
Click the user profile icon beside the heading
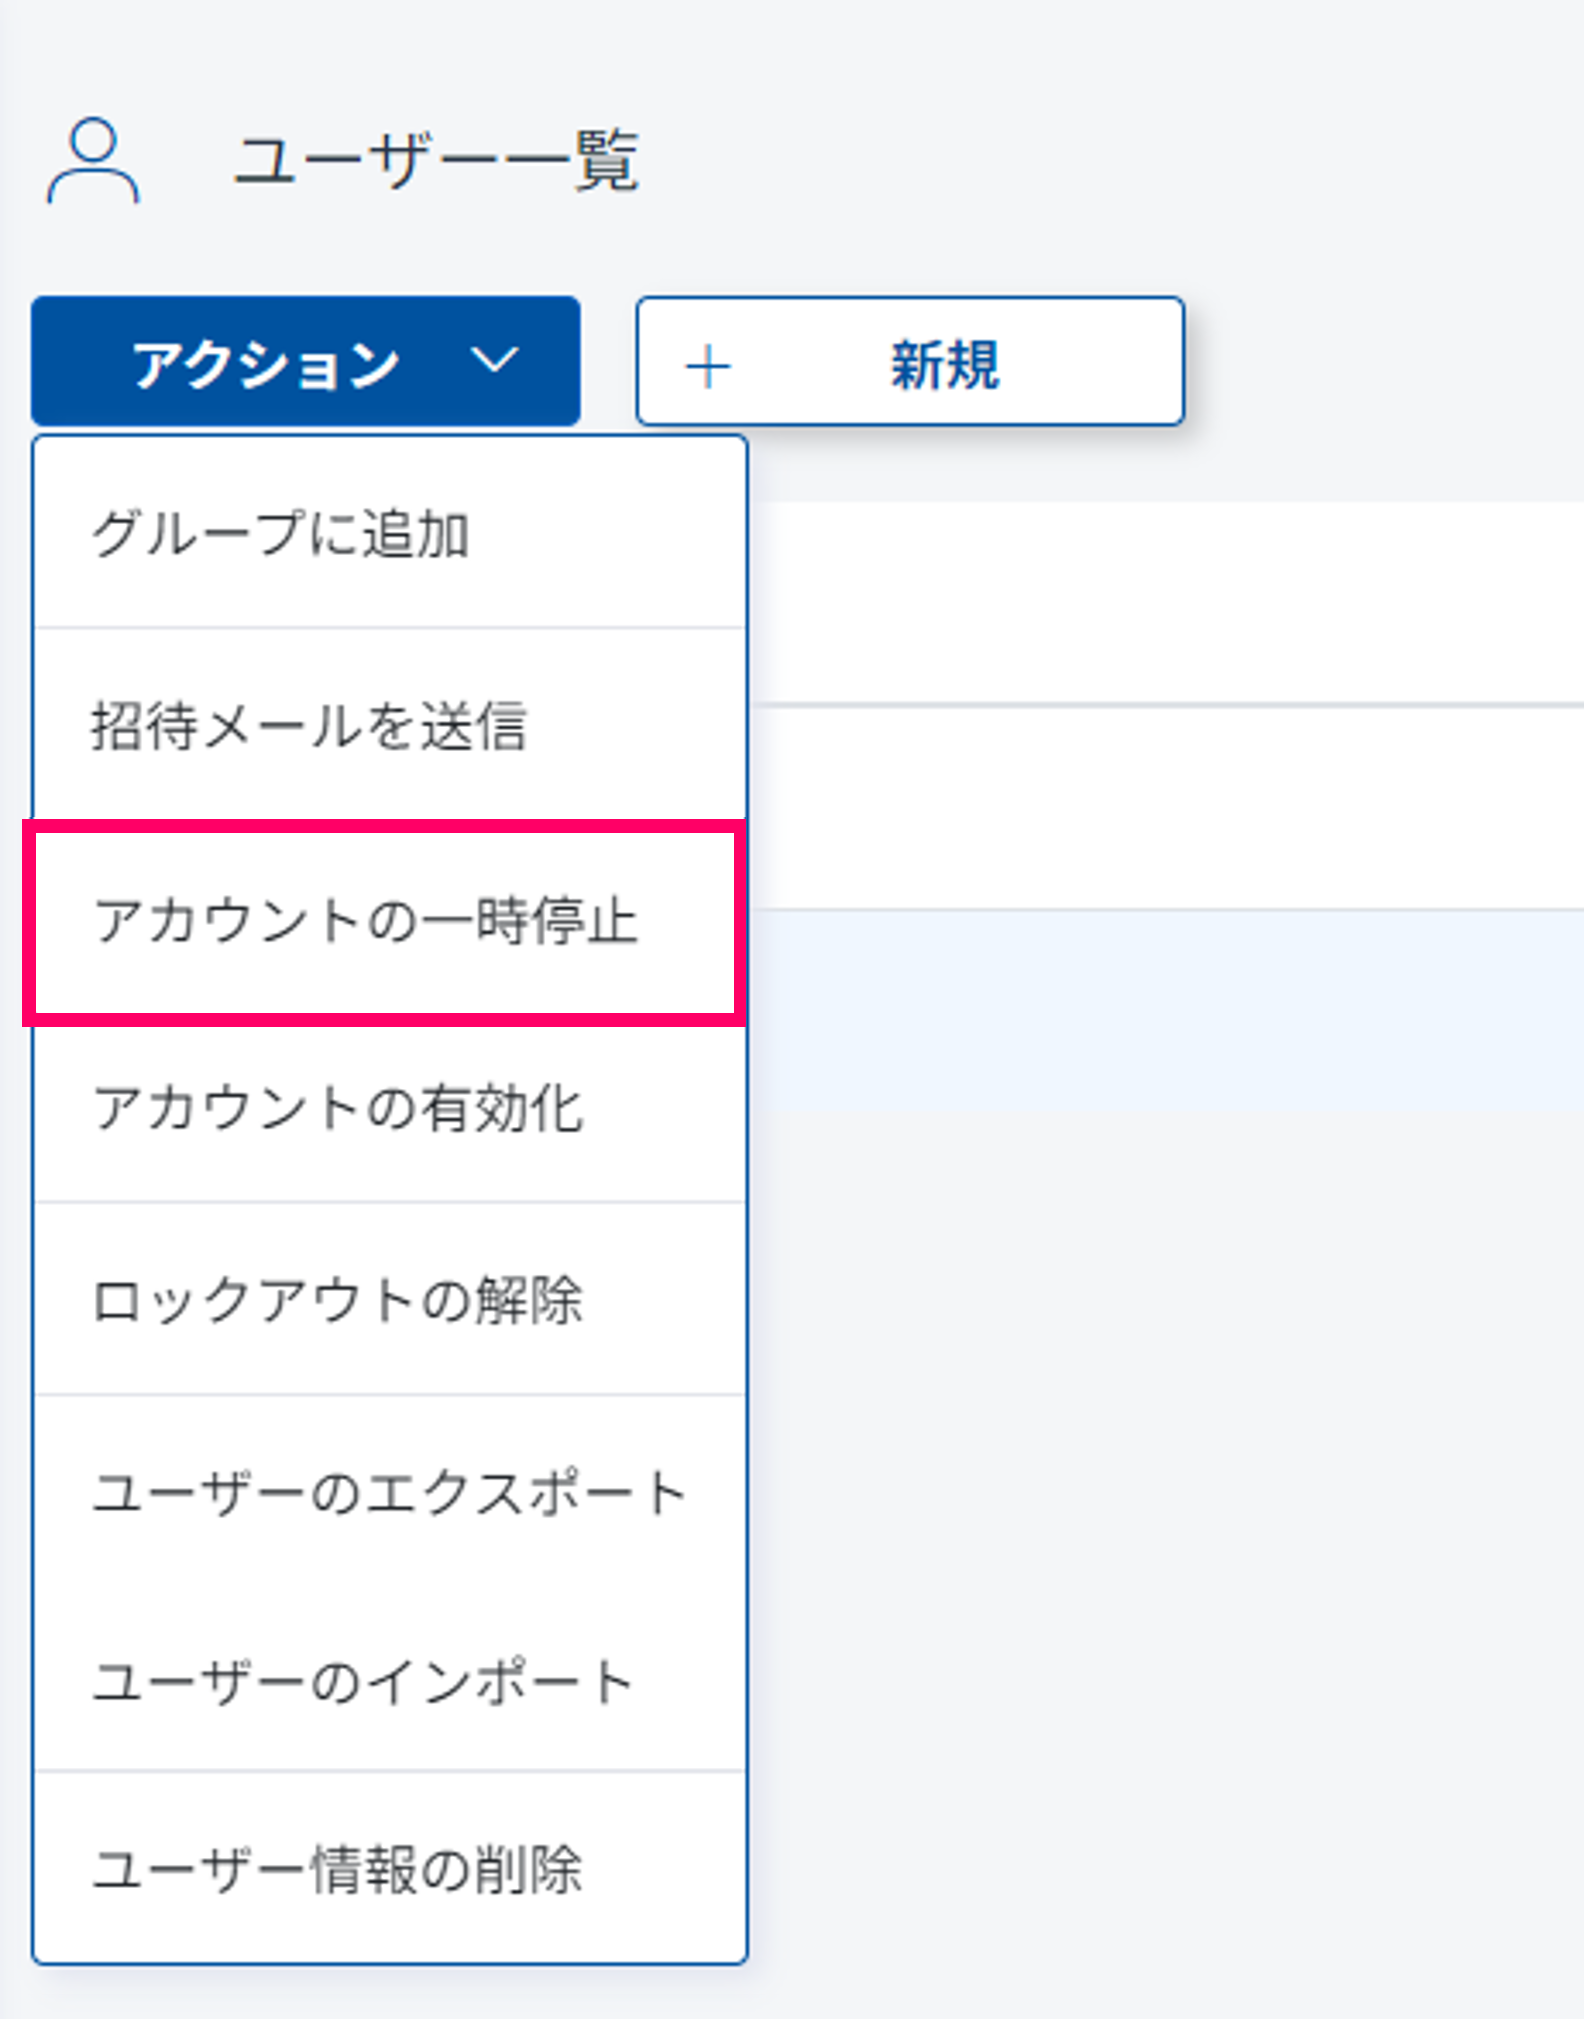pos(93,161)
